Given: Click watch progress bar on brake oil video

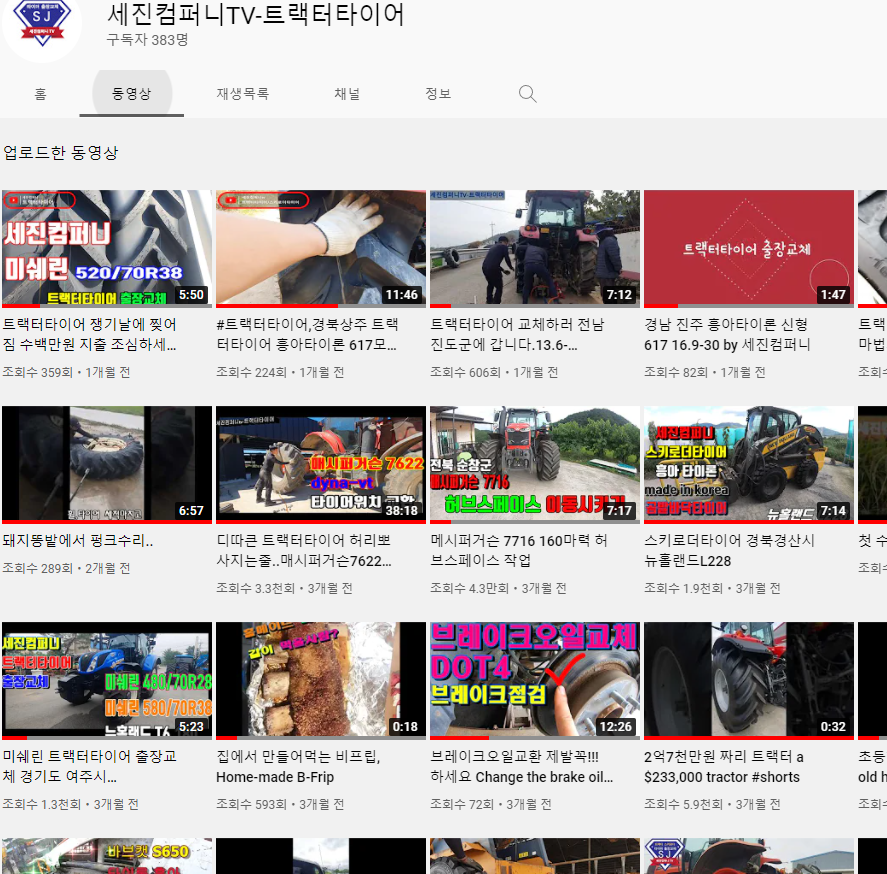Looking at the screenshot, I should click(x=535, y=738).
